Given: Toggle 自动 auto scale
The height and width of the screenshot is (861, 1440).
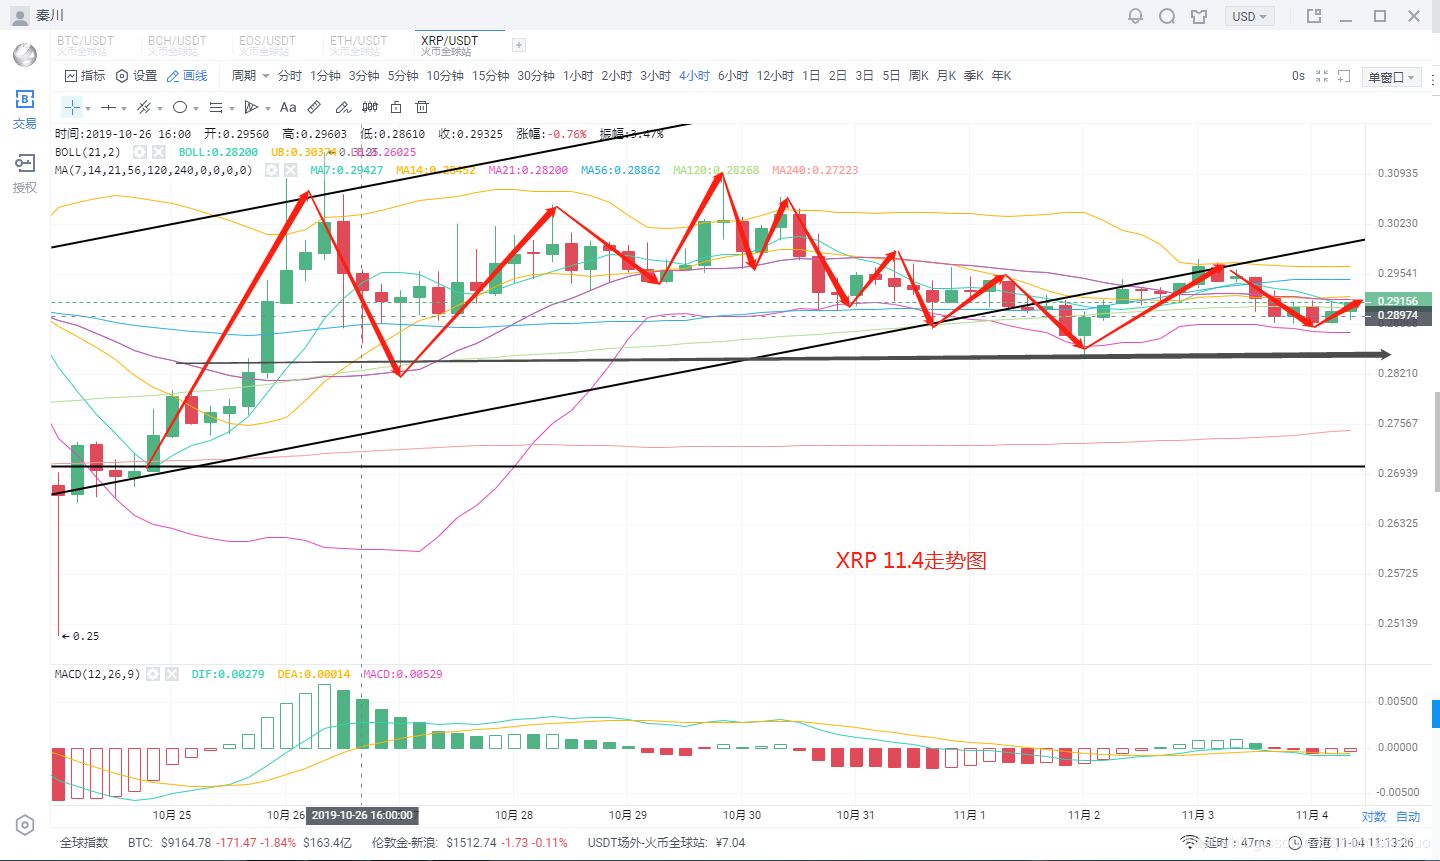Looking at the screenshot, I should click(x=1408, y=817).
